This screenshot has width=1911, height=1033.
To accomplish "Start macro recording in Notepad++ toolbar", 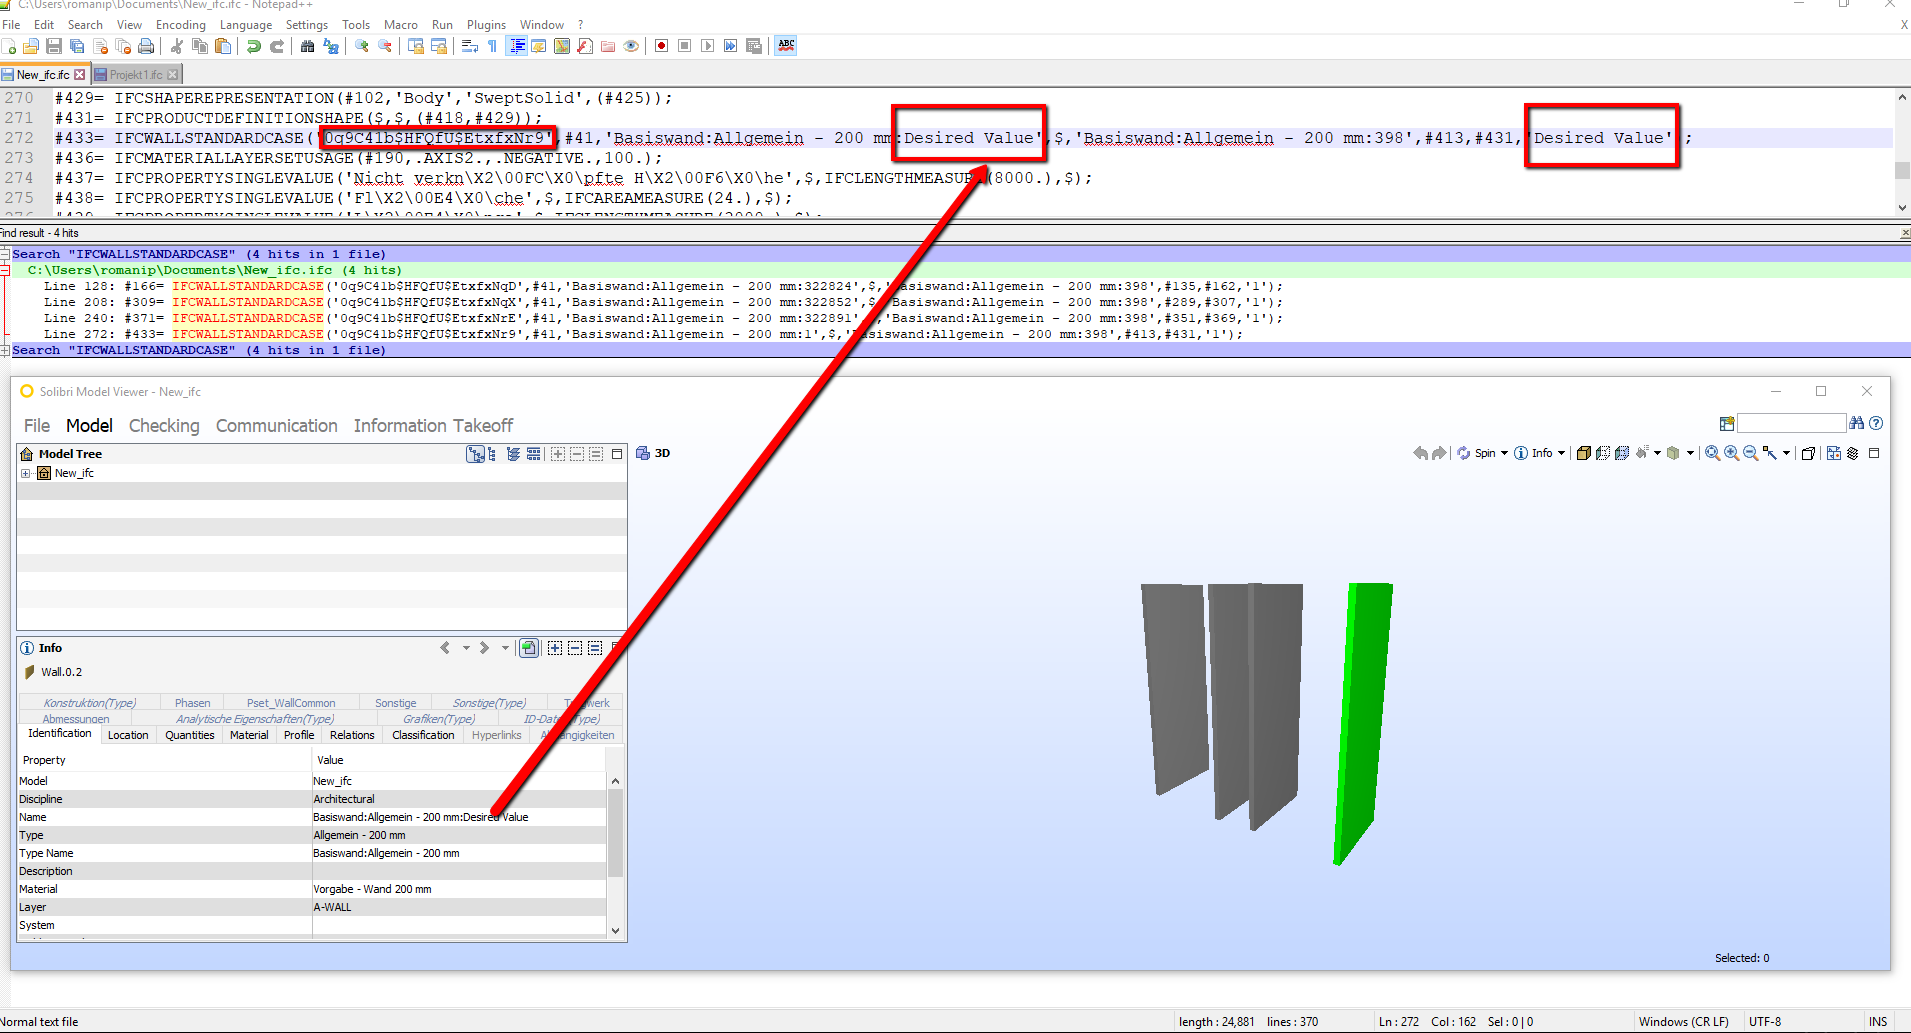I will pos(661,46).
